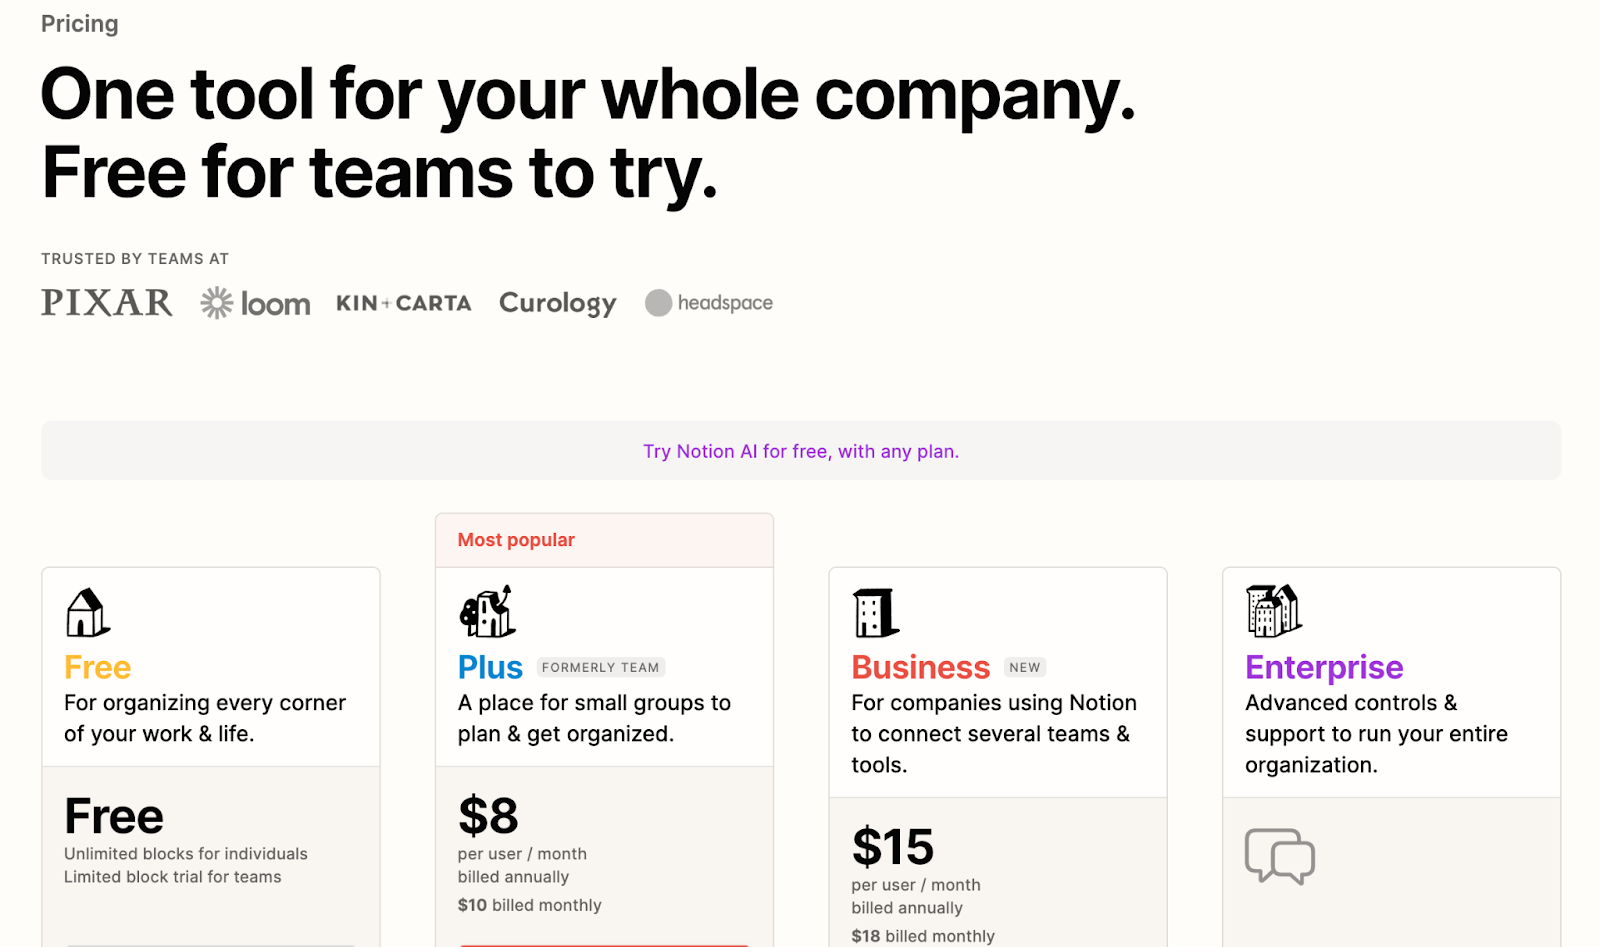
Task: Select the Plus plan title
Action: coord(490,667)
